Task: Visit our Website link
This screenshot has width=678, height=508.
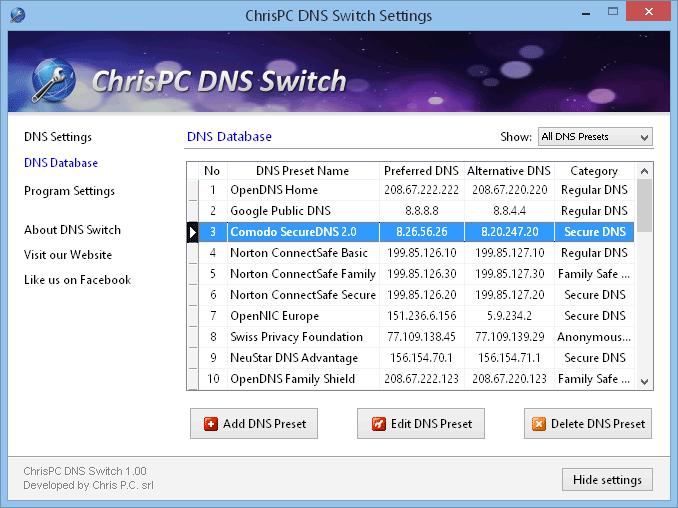Action: coord(68,255)
